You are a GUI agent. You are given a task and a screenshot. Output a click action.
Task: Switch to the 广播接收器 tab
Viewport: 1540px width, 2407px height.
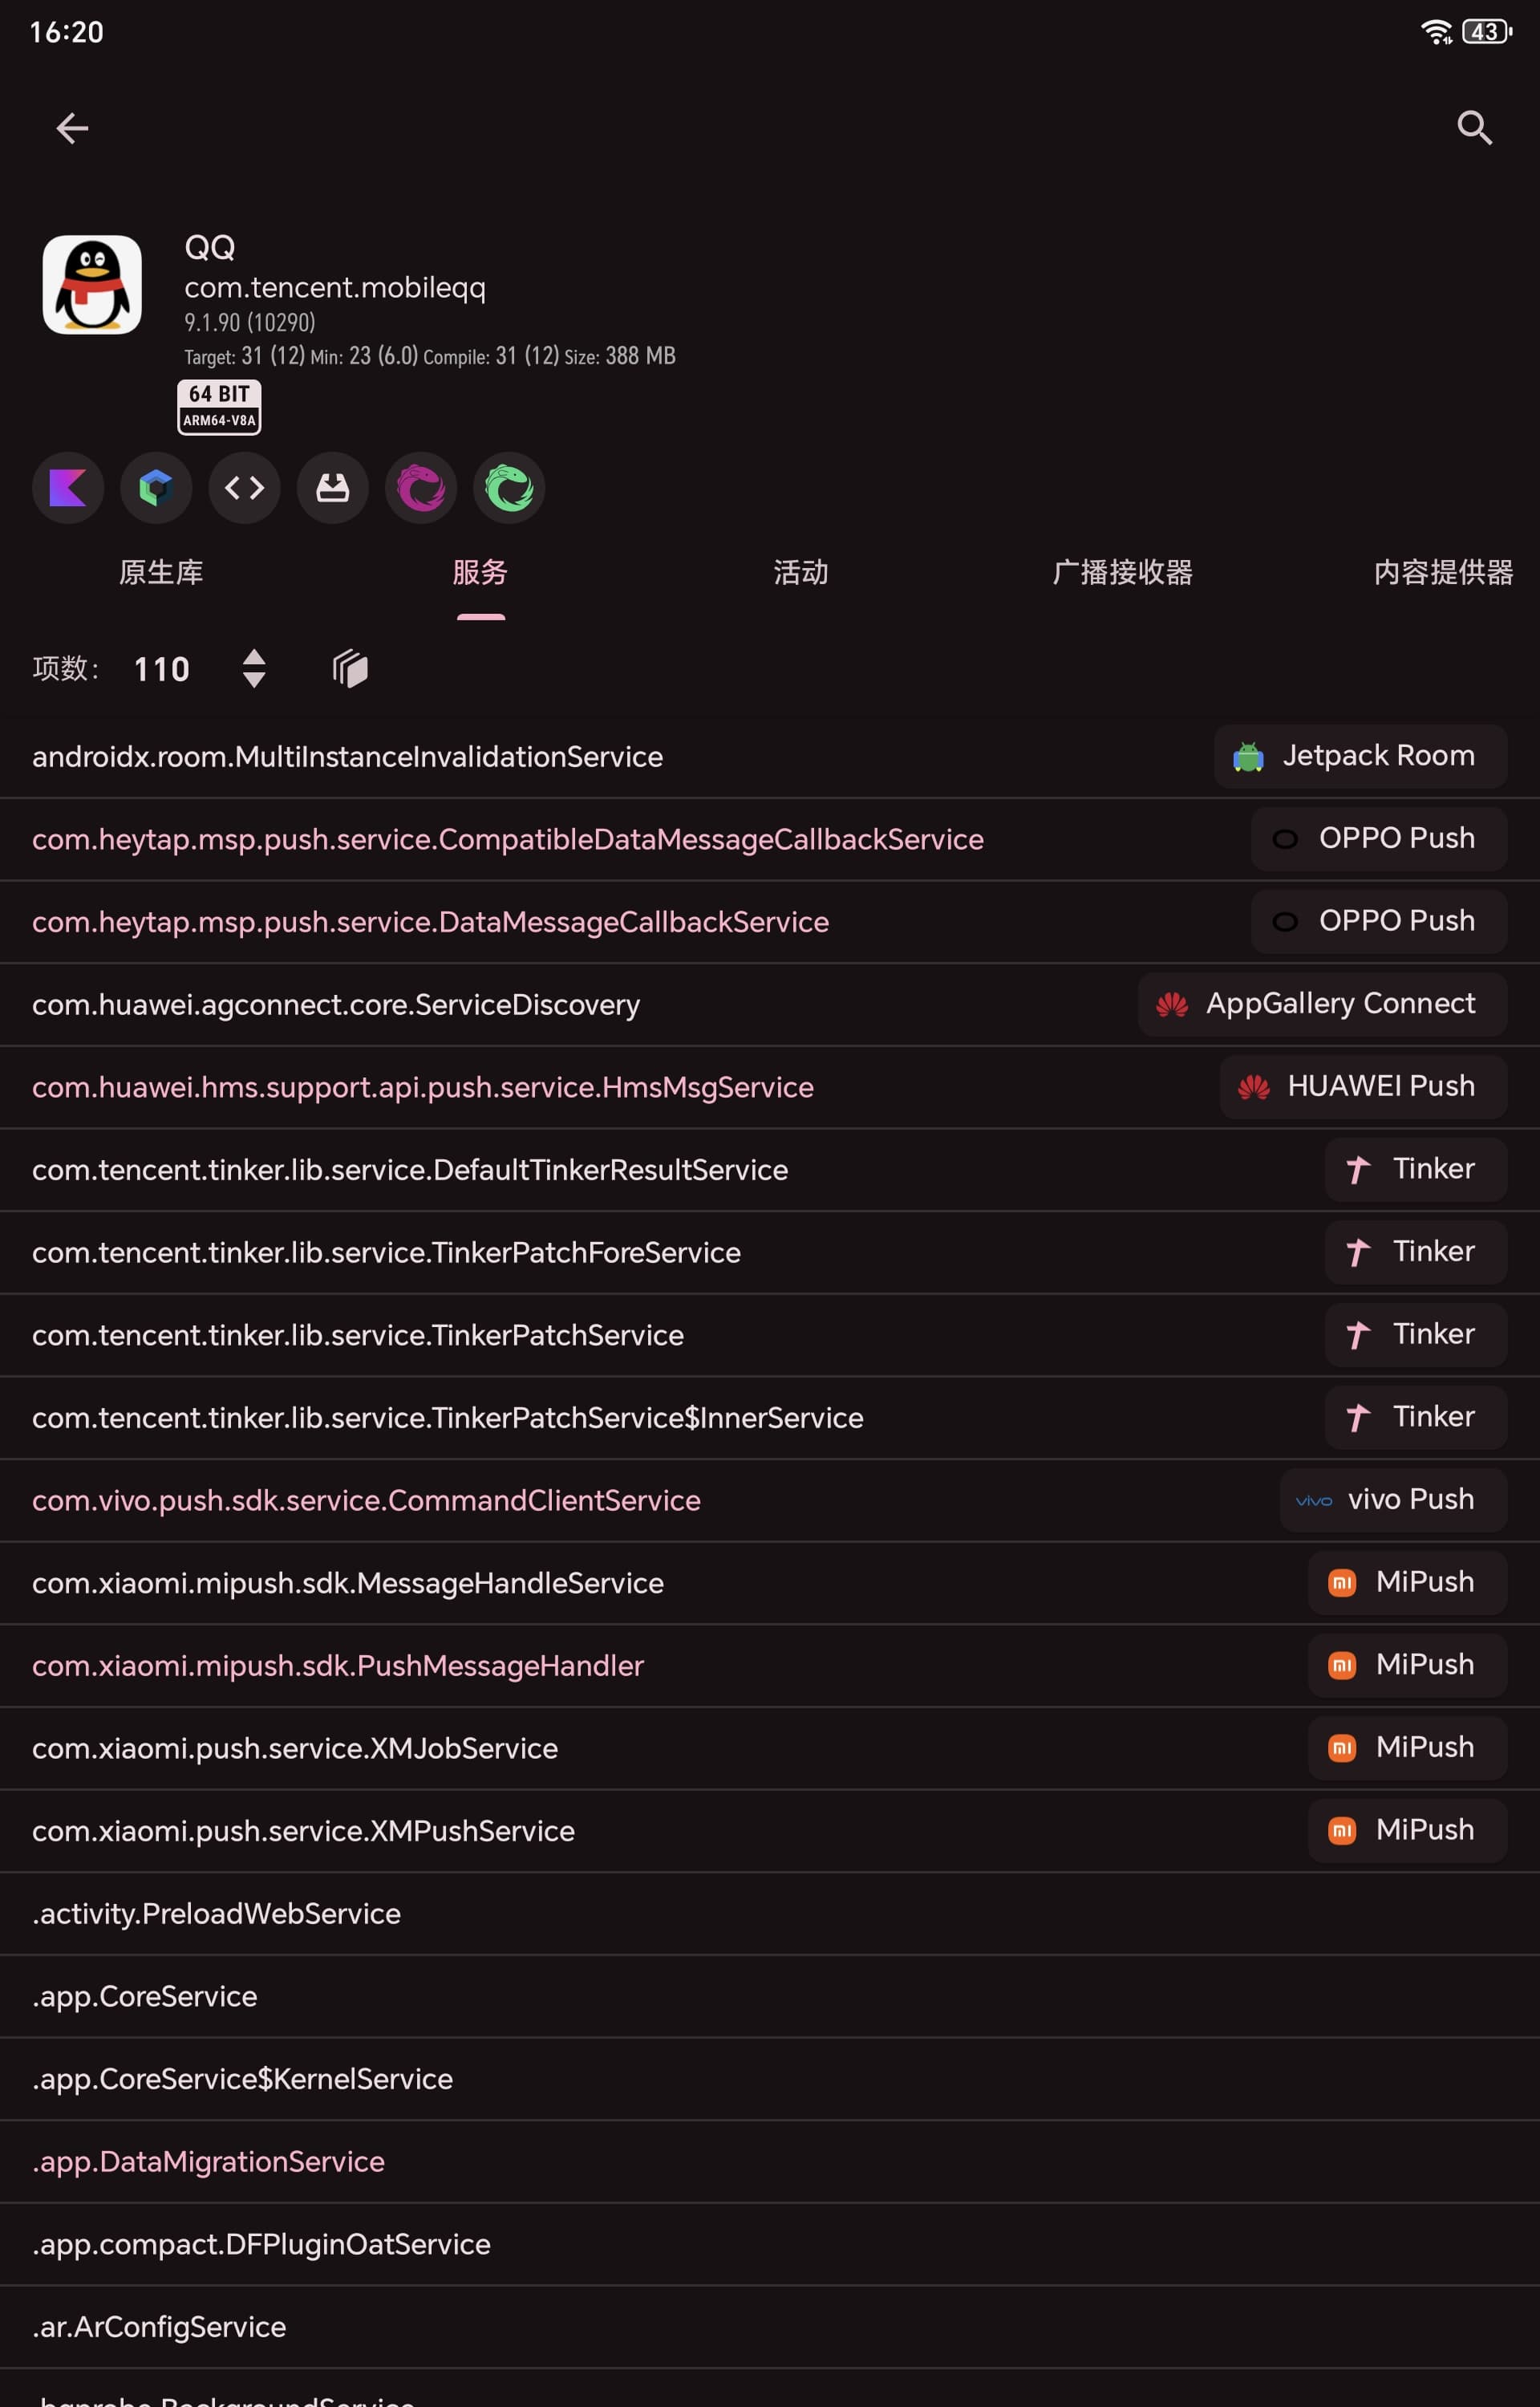point(1122,573)
